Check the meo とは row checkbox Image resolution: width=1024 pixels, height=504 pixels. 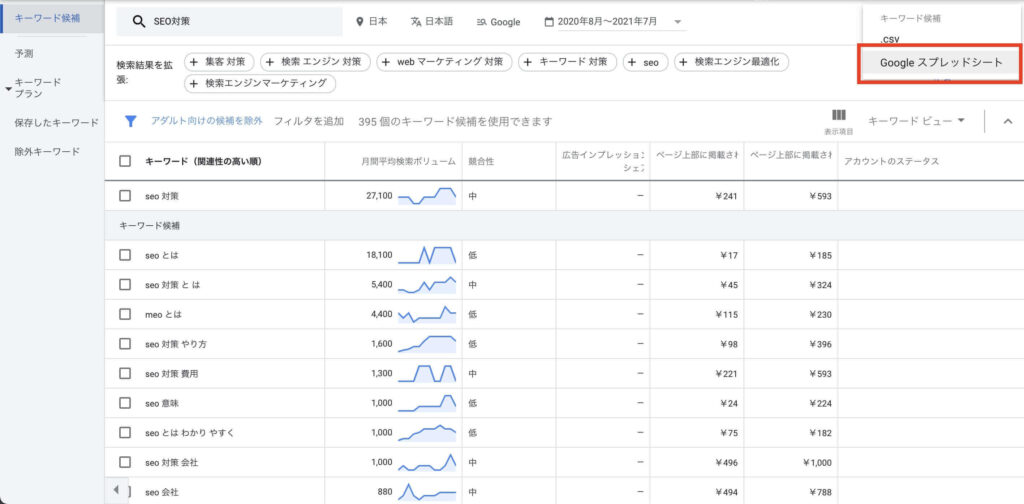click(125, 315)
